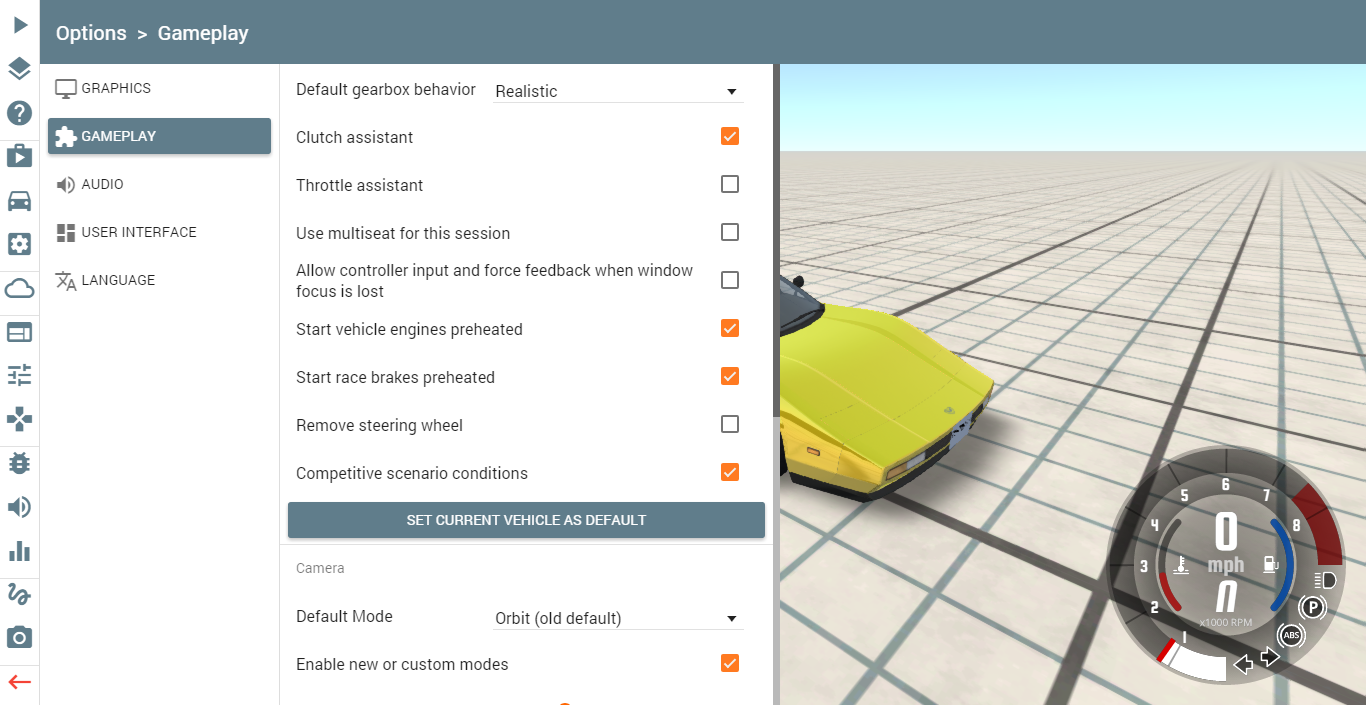Uncheck Enable new or custom modes

coord(730,663)
